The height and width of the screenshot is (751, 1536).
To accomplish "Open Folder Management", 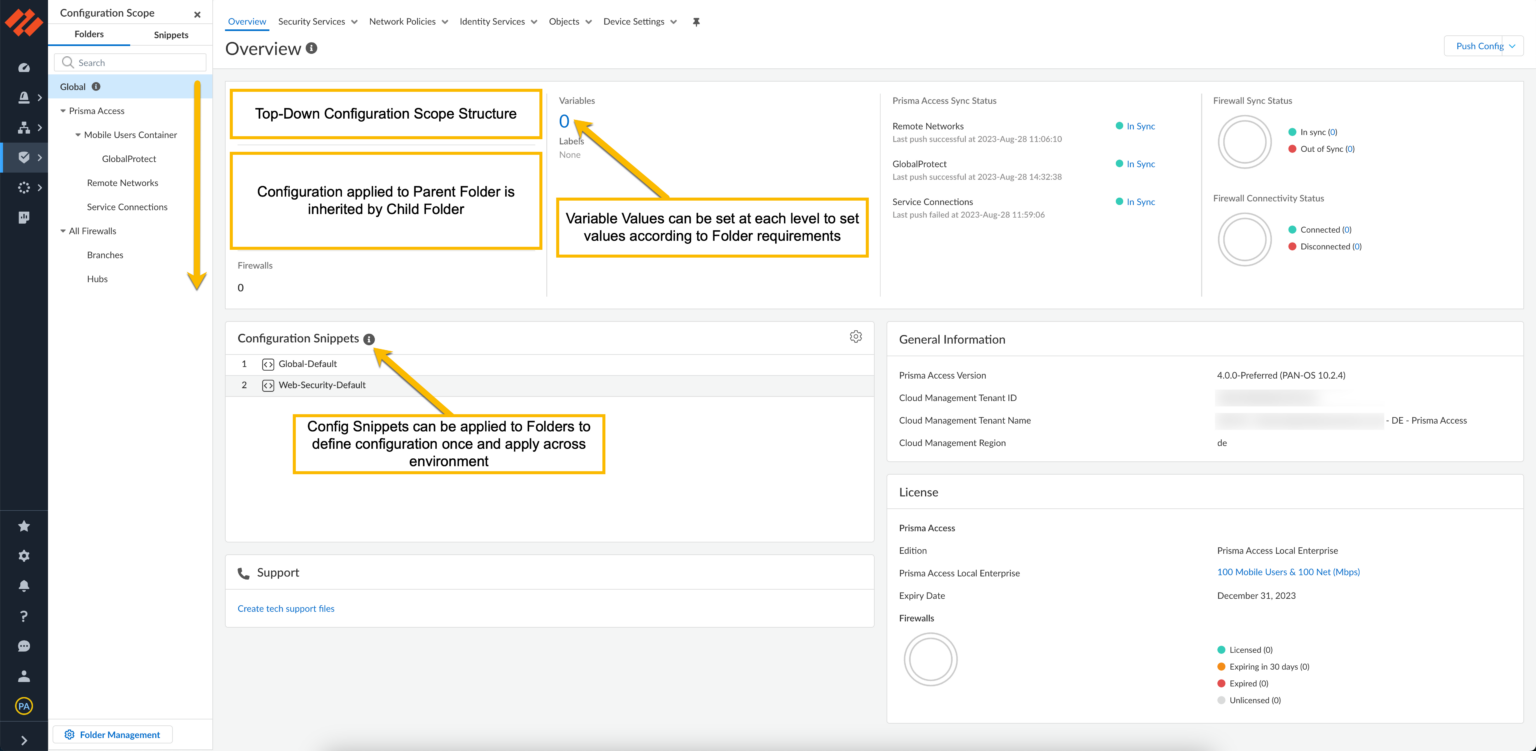I will click(x=112, y=734).
